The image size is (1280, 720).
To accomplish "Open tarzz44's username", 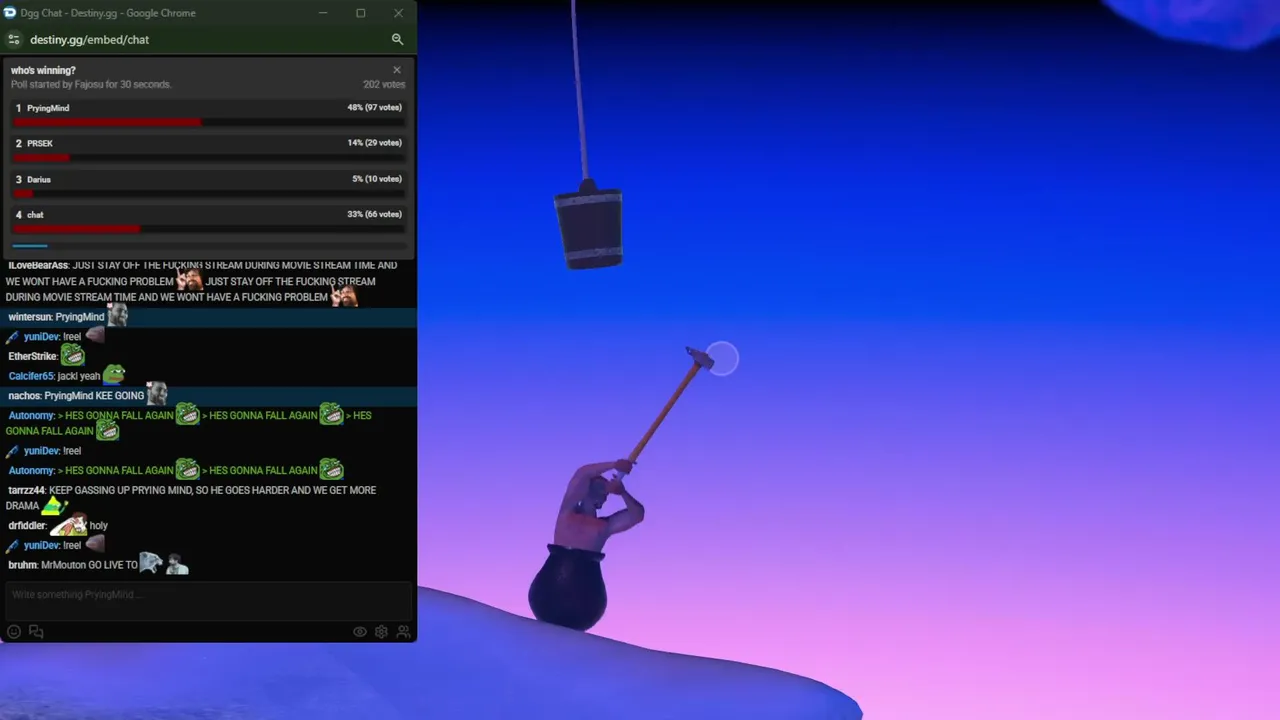I will pyautogui.click(x=27, y=490).
